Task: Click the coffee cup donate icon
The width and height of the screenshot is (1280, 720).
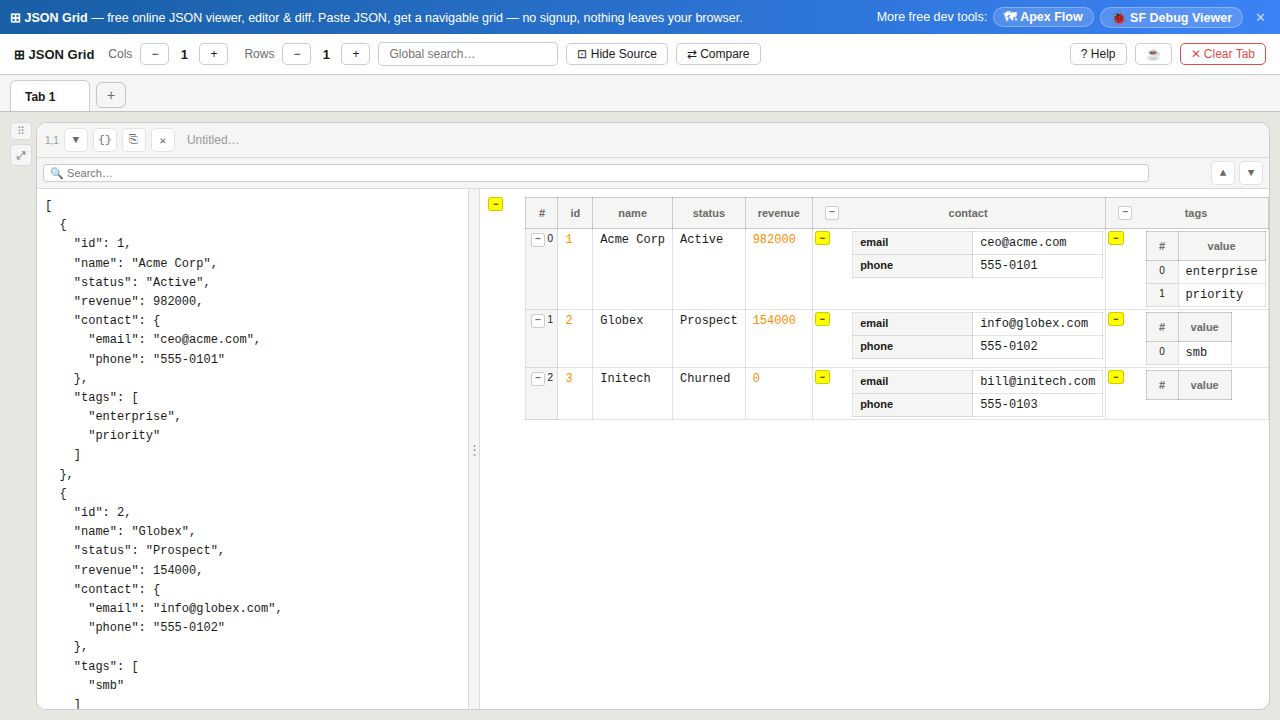Action: click(x=1153, y=54)
